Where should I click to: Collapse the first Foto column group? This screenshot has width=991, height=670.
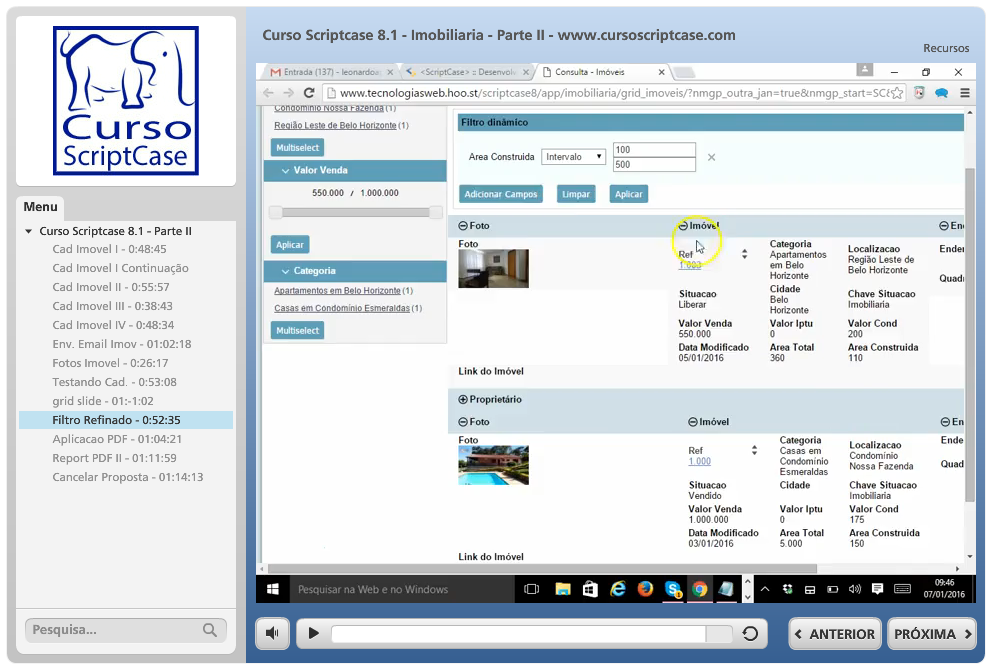pyautogui.click(x=463, y=226)
